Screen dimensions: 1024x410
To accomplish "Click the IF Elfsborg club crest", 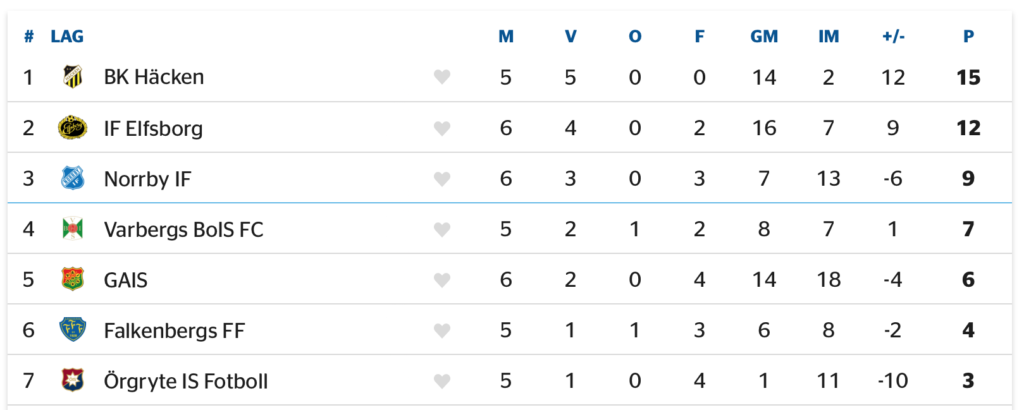I will click(x=73, y=128).
